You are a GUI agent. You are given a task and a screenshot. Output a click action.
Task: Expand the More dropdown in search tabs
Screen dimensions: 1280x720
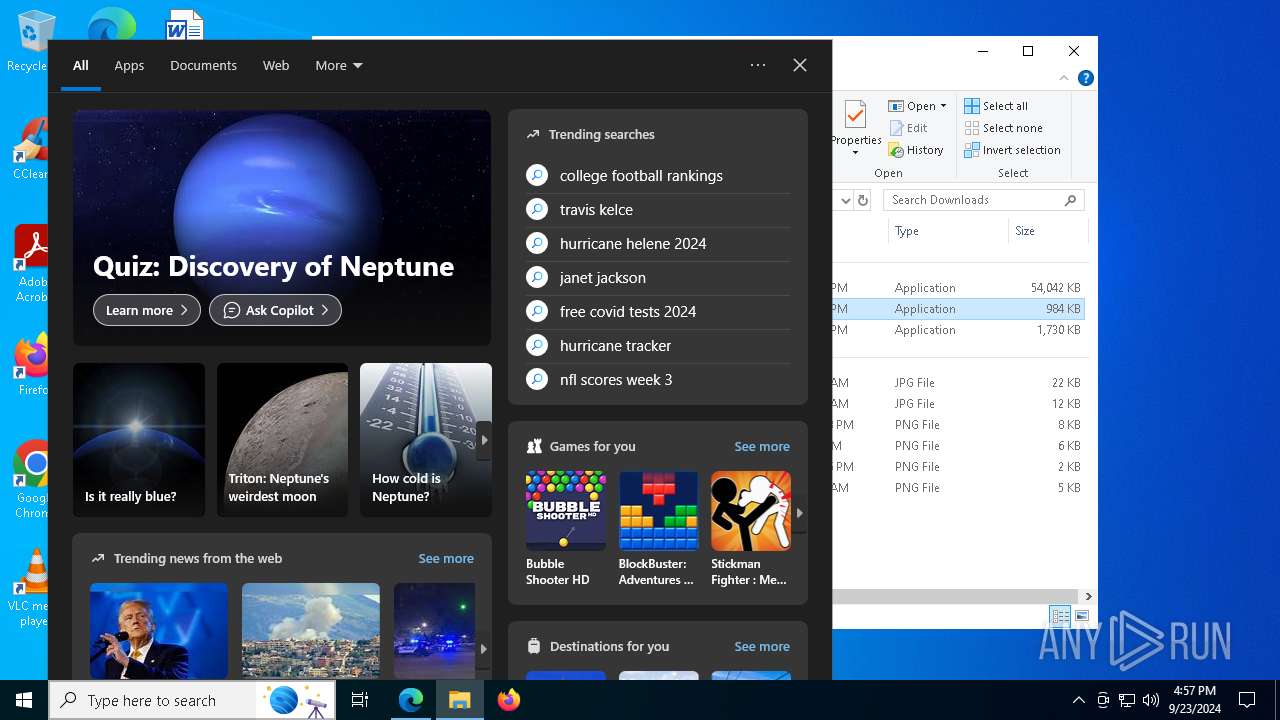(x=339, y=65)
